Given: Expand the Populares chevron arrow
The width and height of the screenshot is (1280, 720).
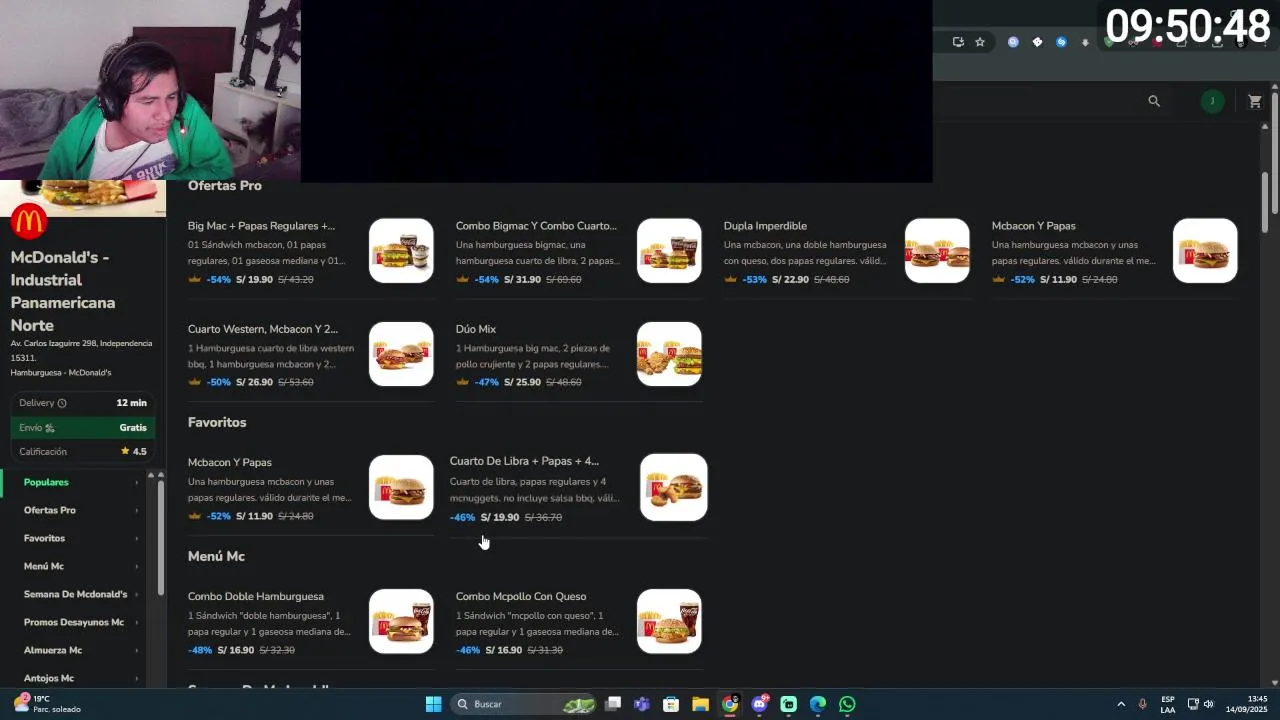Looking at the screenshot, I should click(137, 483).
